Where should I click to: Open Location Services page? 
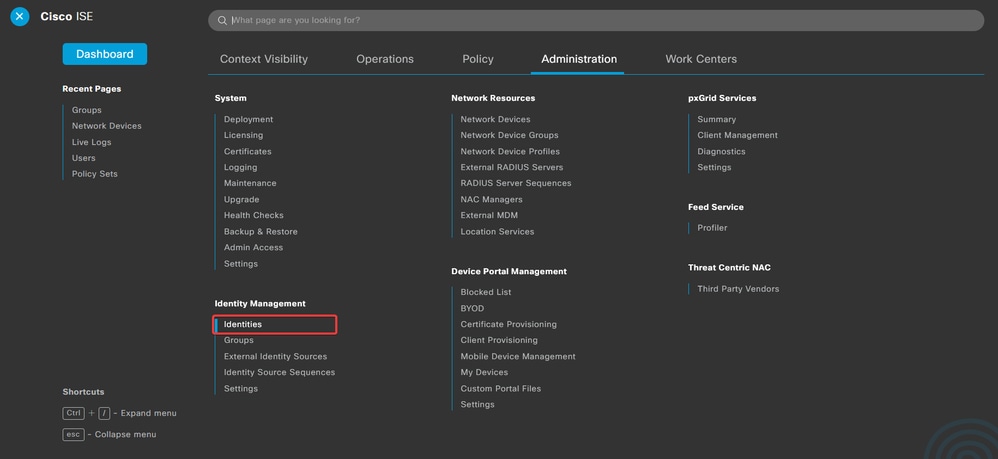click(497, 232)
